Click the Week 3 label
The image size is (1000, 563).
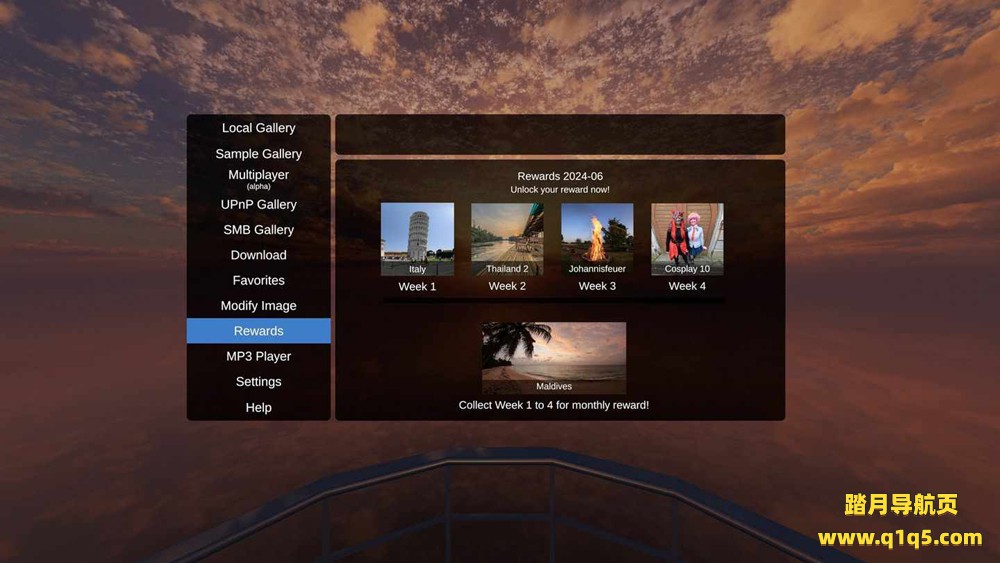point(597,286)
